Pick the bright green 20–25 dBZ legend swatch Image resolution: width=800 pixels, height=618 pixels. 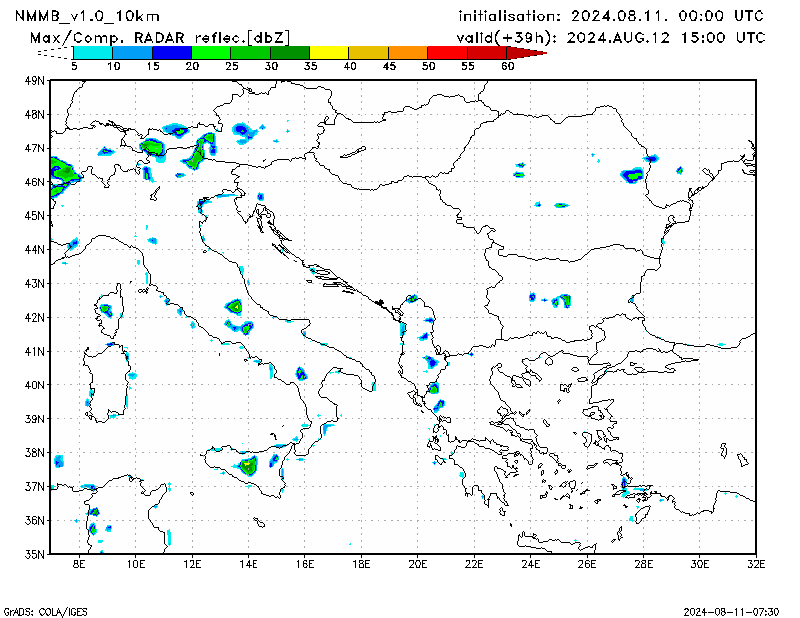210,51
